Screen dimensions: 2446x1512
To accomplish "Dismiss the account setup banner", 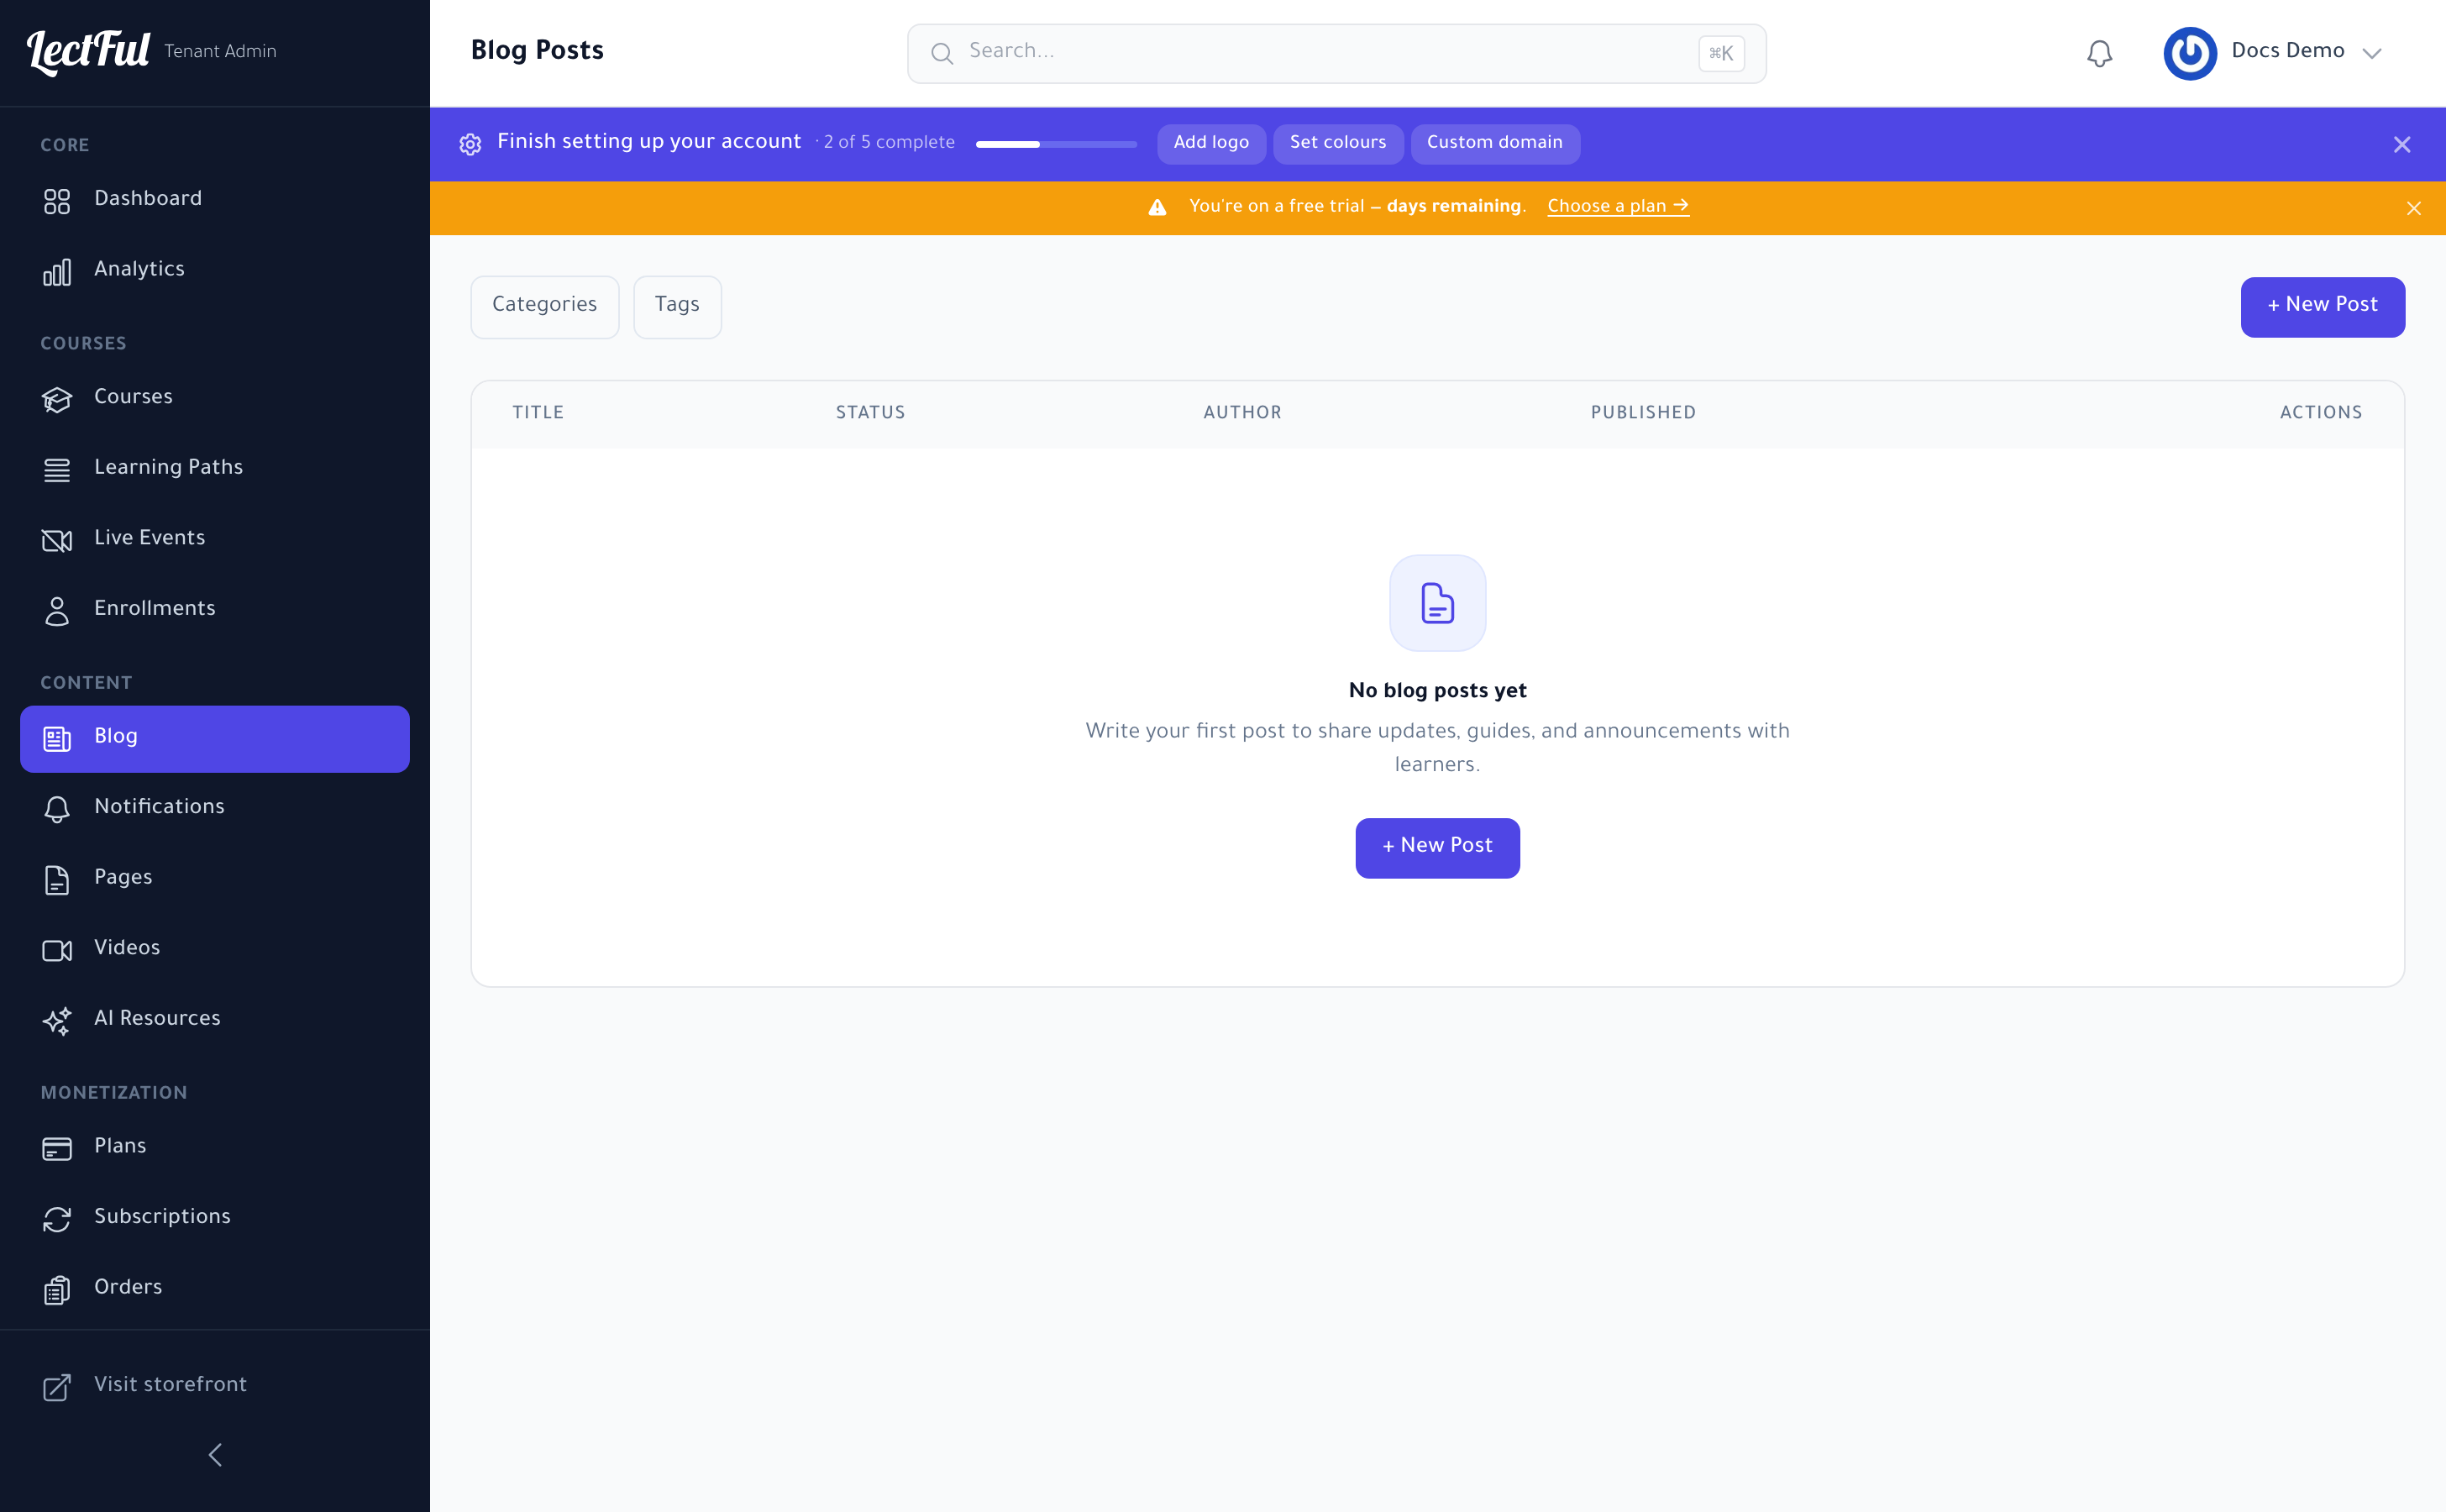I will [x=2402, y=144].
